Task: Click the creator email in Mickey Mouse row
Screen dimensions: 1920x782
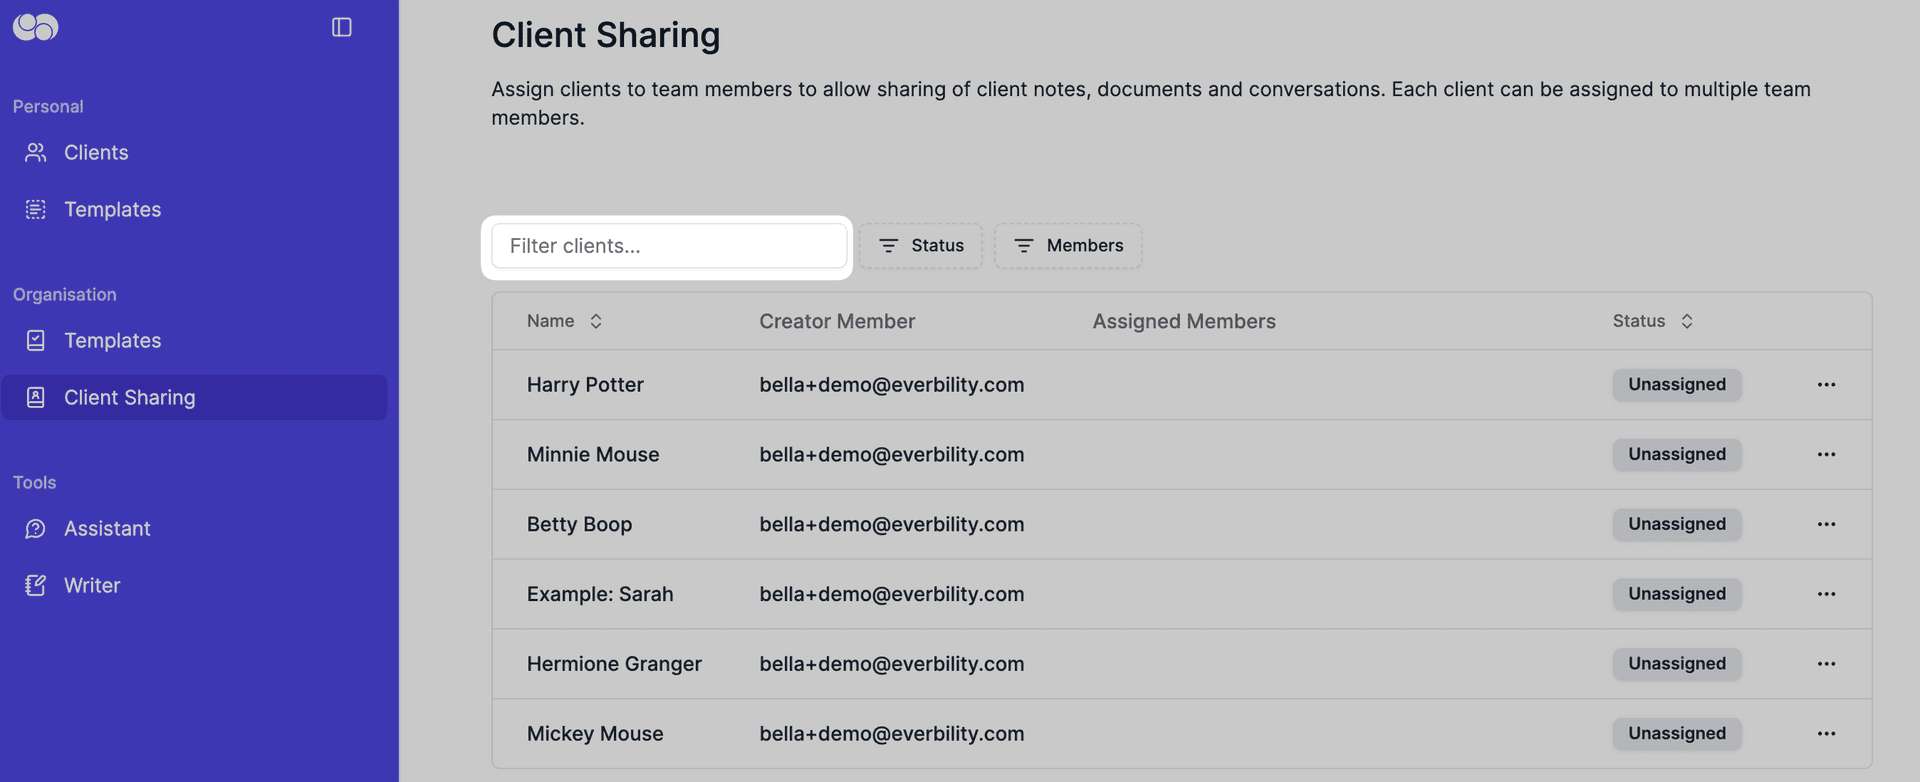Action: click(891, 734)
